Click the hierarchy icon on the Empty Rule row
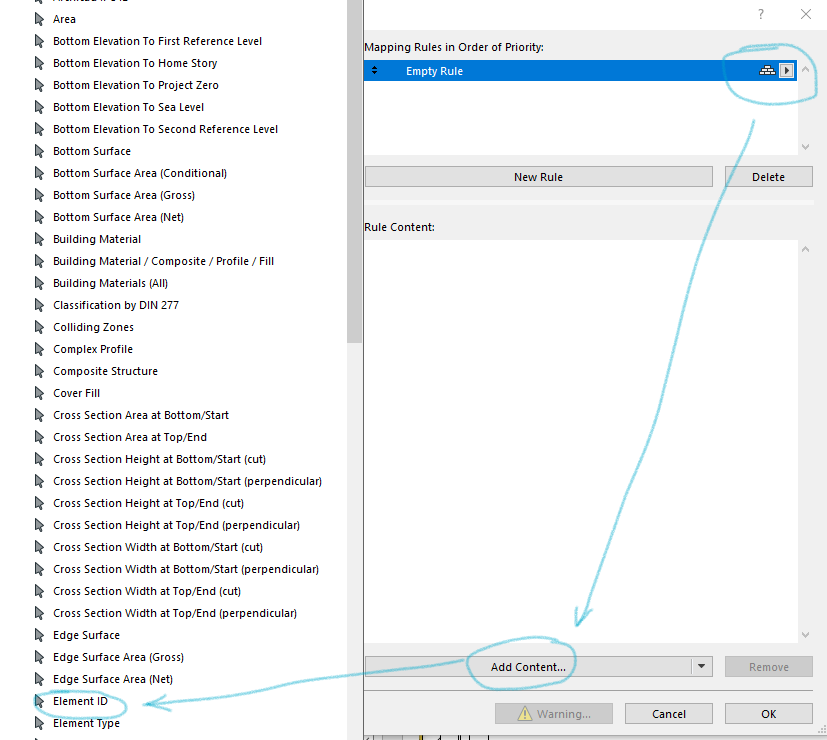This screenshot has width=827, height=740. (x=765, y=70)
